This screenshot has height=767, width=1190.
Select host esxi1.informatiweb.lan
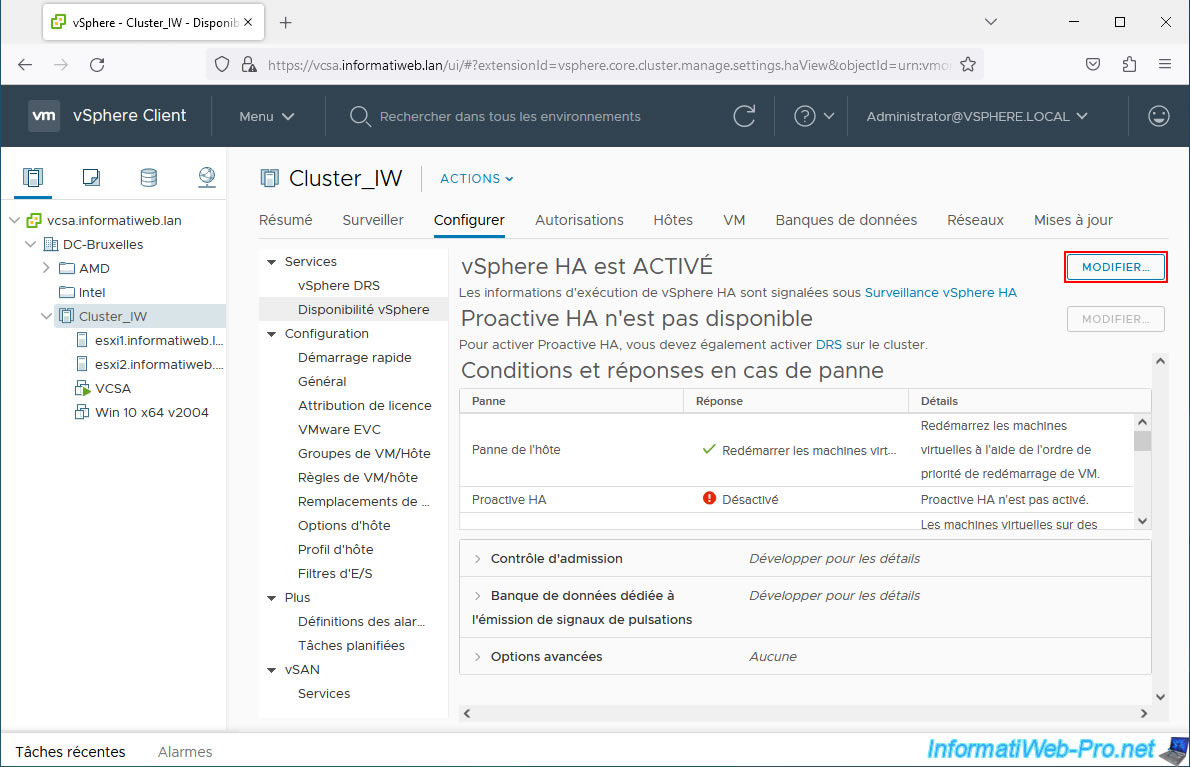point(158,341)
